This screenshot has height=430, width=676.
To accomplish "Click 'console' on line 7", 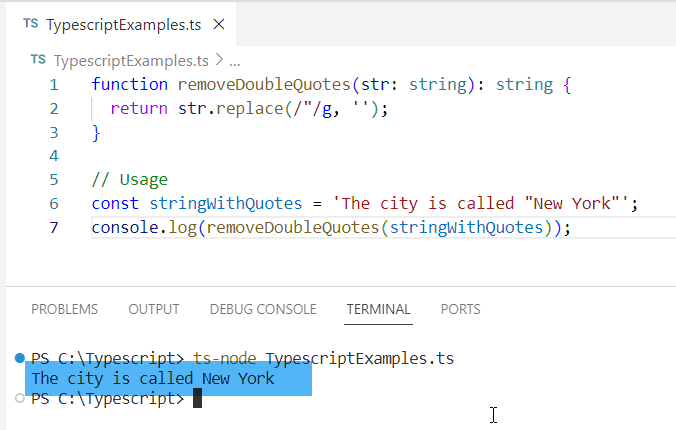I will [x=125, y=227].
